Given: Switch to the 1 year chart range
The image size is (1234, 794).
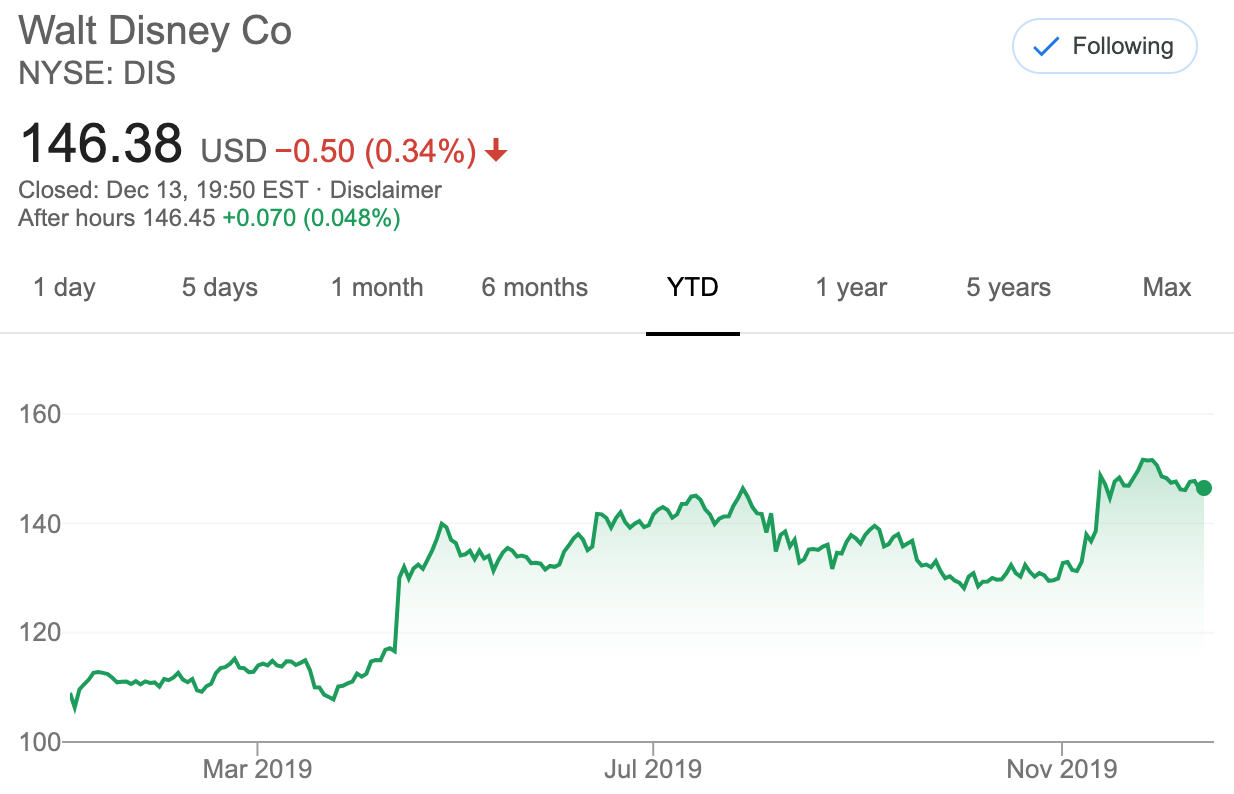Looking at the screenshot, I should pos(851,288).
